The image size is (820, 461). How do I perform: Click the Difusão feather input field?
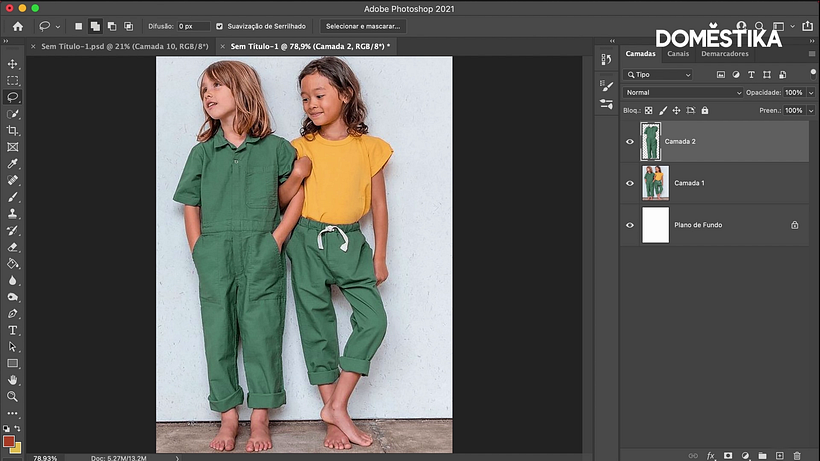coord(193,26)
